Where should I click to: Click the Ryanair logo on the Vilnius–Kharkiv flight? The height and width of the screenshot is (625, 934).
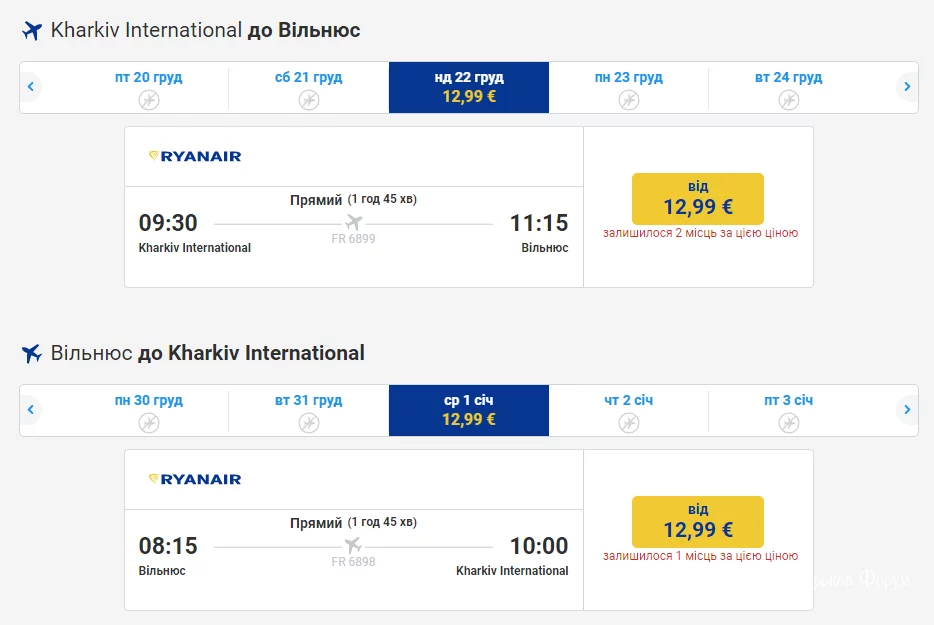point(195,479)
